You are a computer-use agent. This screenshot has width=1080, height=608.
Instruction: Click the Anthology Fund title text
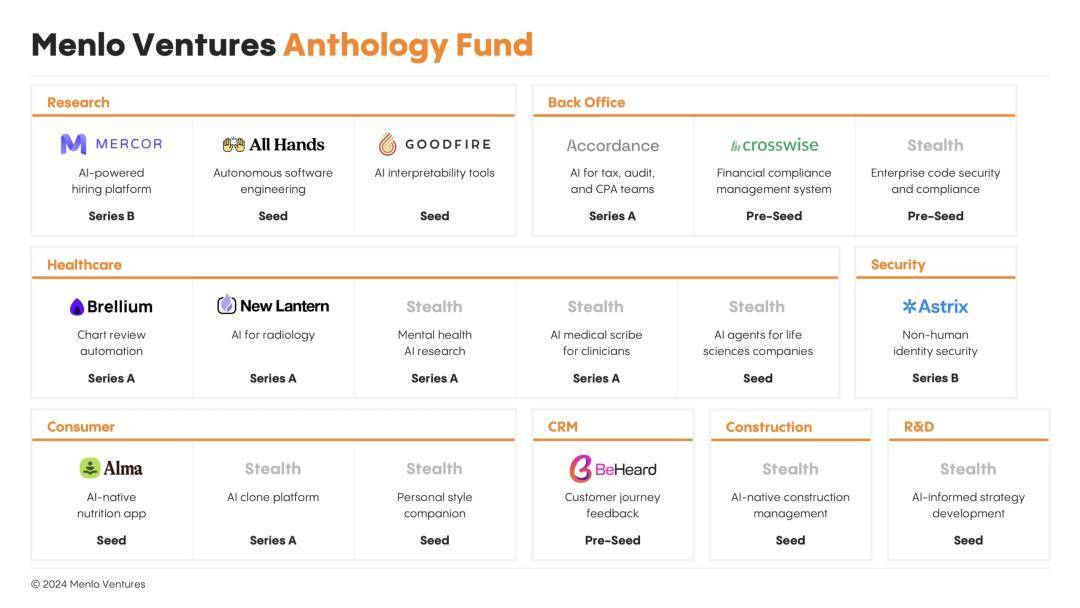click(x=408, y=45)
